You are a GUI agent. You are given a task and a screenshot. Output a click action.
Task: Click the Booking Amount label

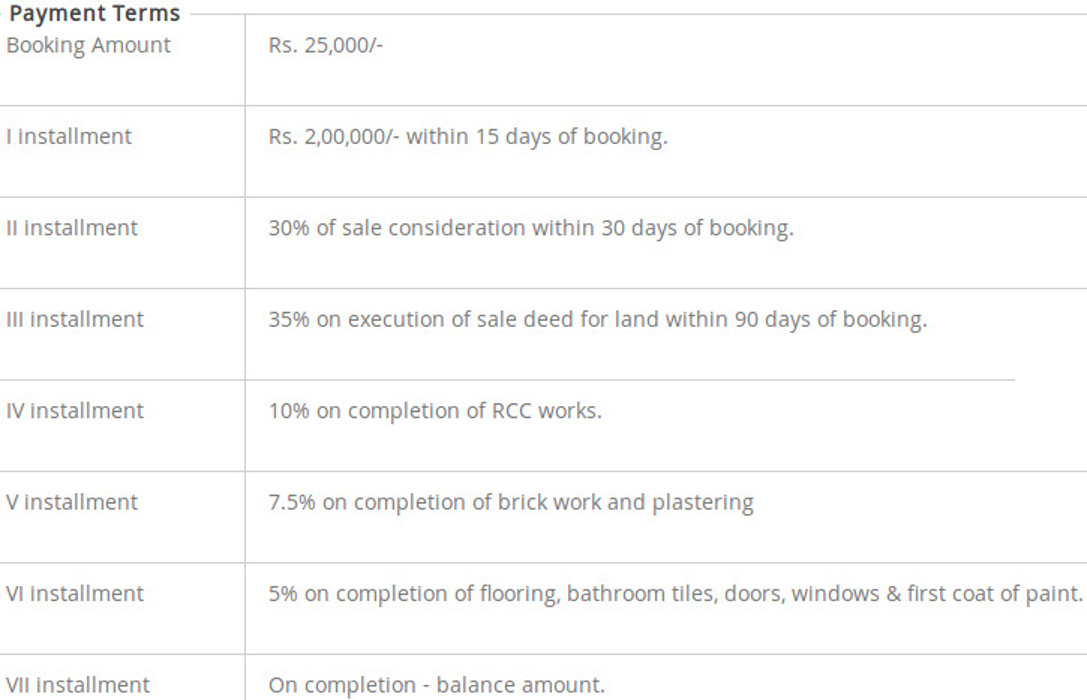click(x=88, y=45)
